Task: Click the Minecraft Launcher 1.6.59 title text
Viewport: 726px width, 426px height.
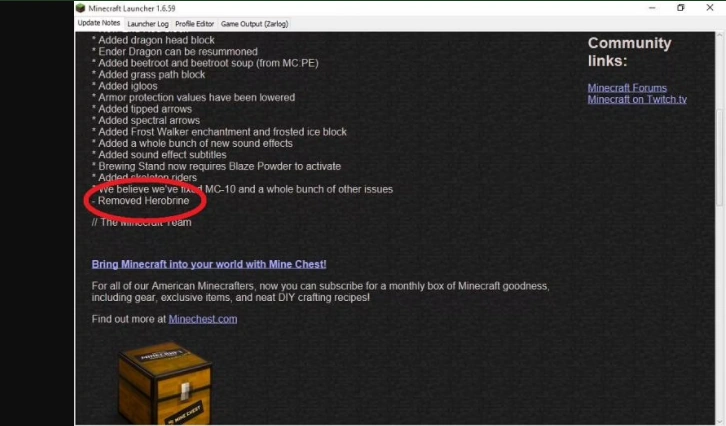Action: [132, 8]
